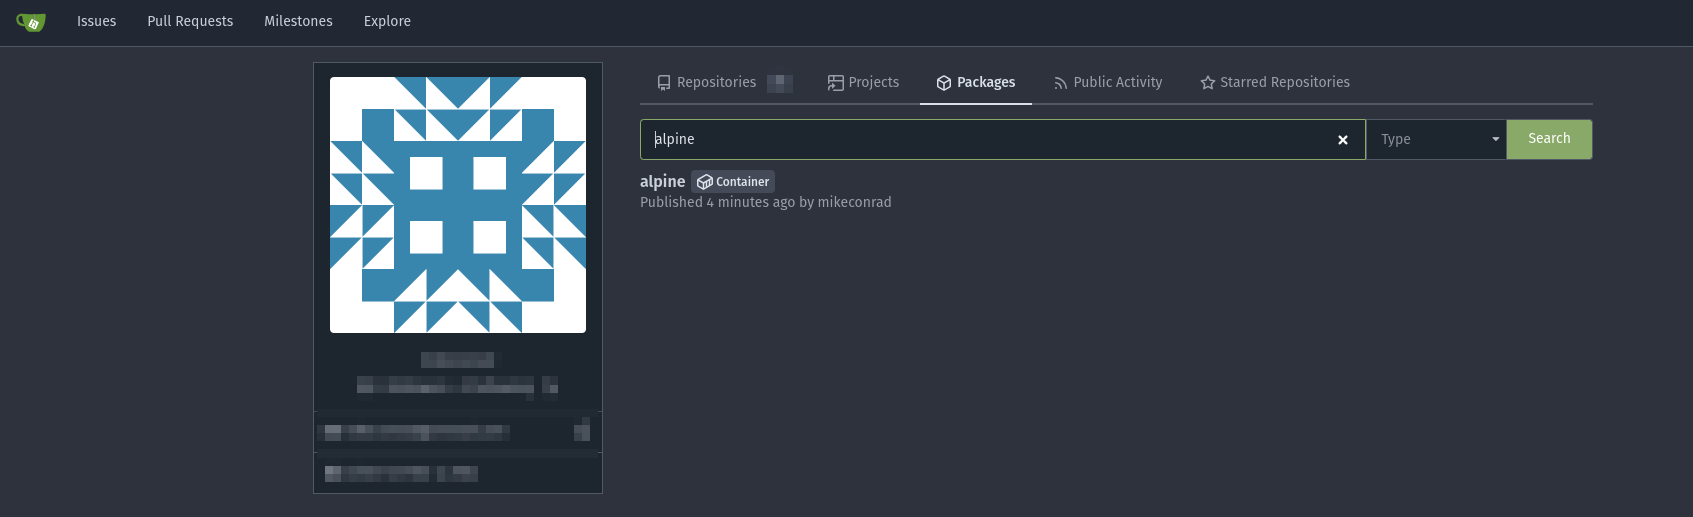The width and height of the screenshot is (1693, 517).
Task: Click the green Search button
Action: click(x=1549, y=139)
